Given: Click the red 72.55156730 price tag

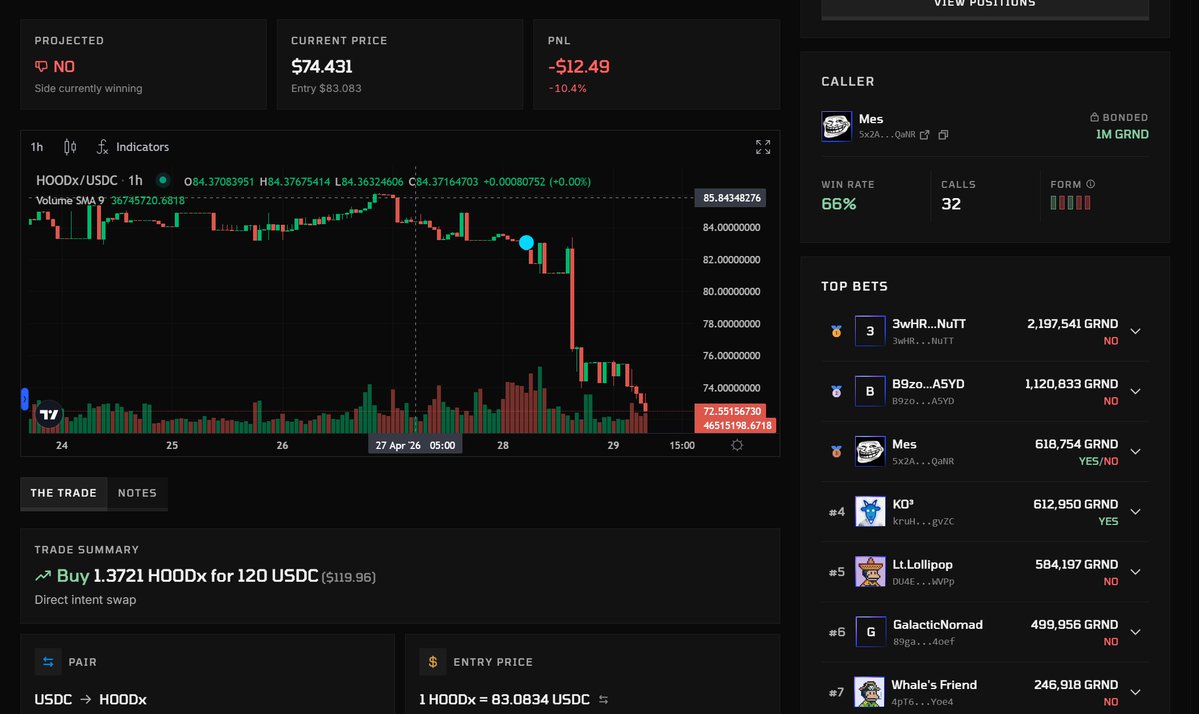Looking at the screenshot, I should 732,411.
